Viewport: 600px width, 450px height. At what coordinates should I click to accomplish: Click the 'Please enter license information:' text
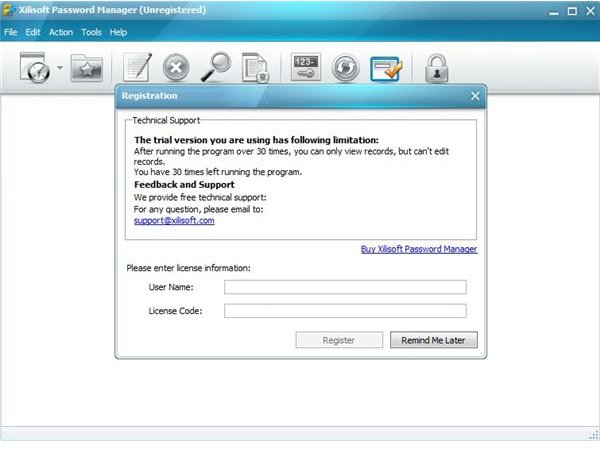tap(188, 268)
